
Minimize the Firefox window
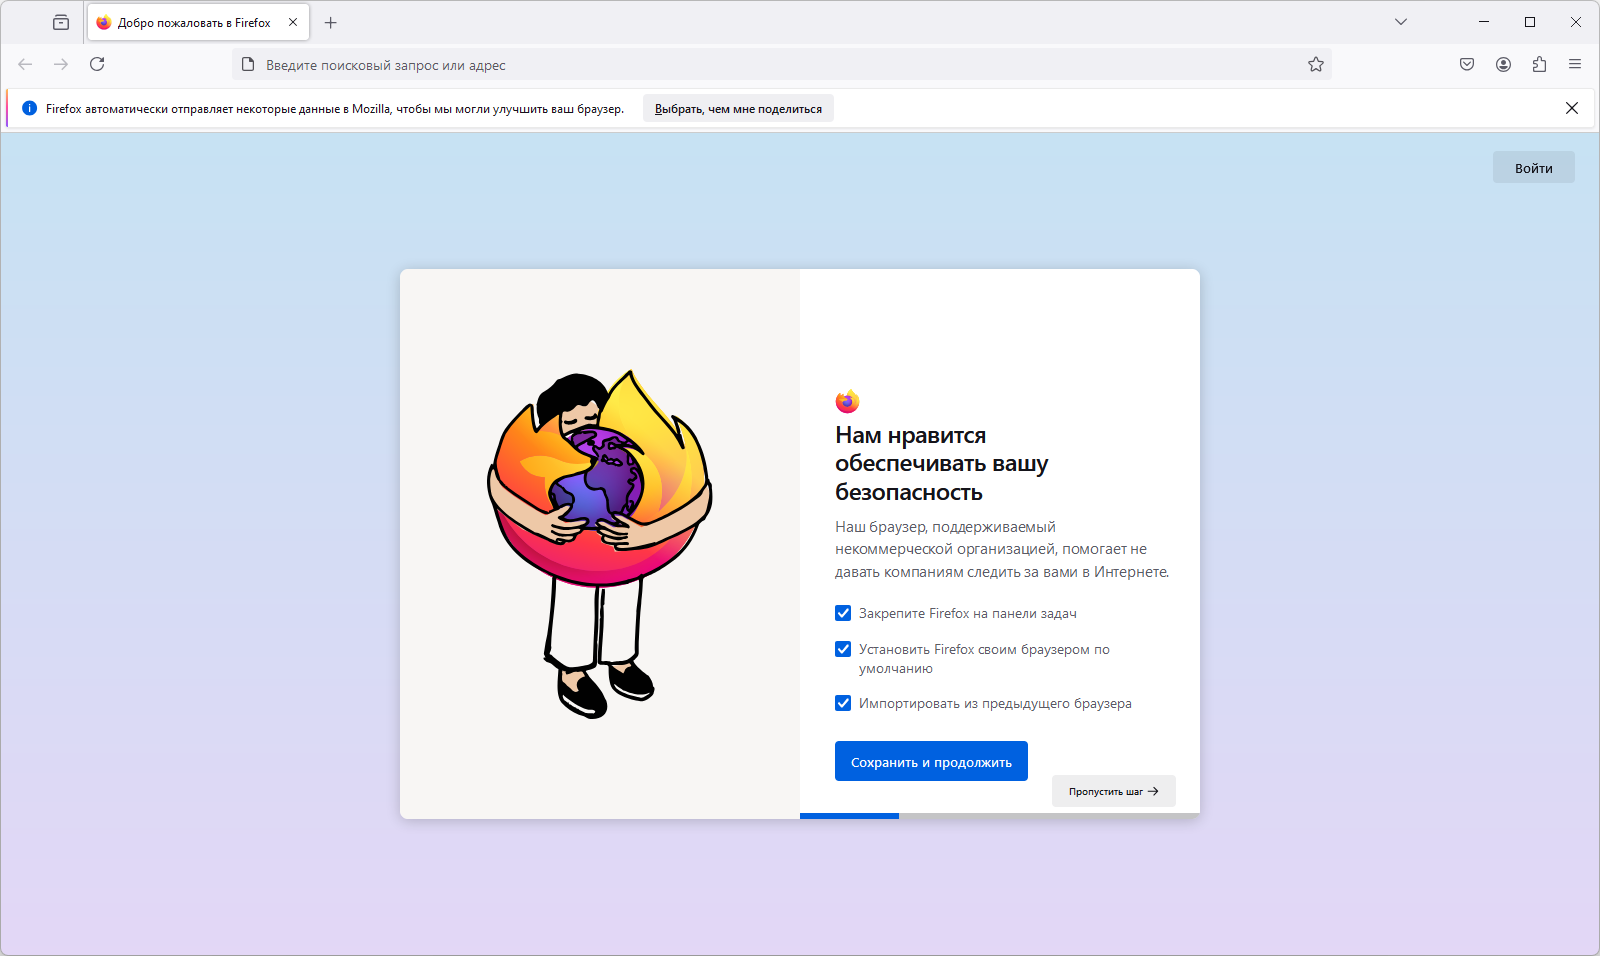(x=1484, y=22)
